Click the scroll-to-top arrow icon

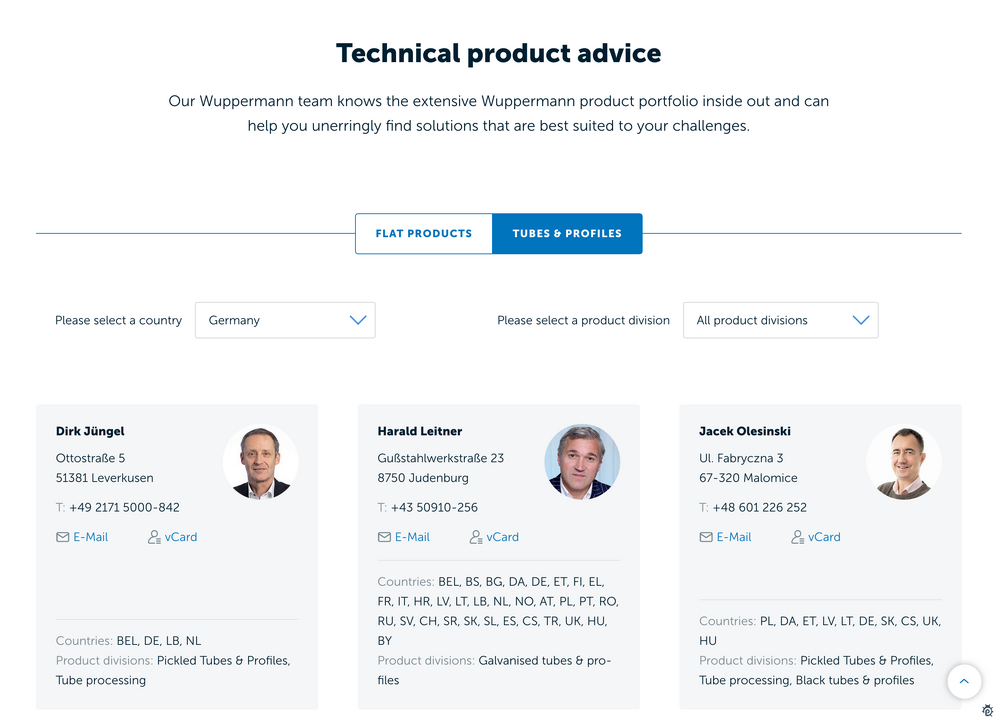tap(964, 681)
